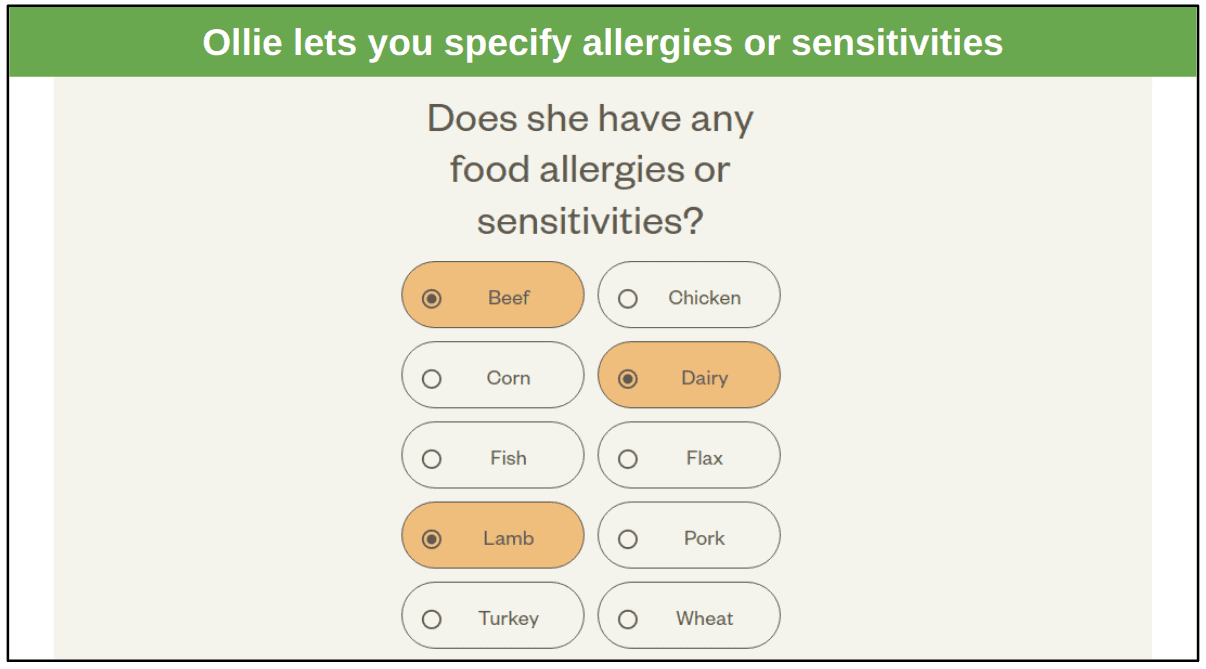Image resolution: width=1206 pixels, height=669 pixels.
Task: Deselect the Lamb allergy option
Action: [492, 535]
